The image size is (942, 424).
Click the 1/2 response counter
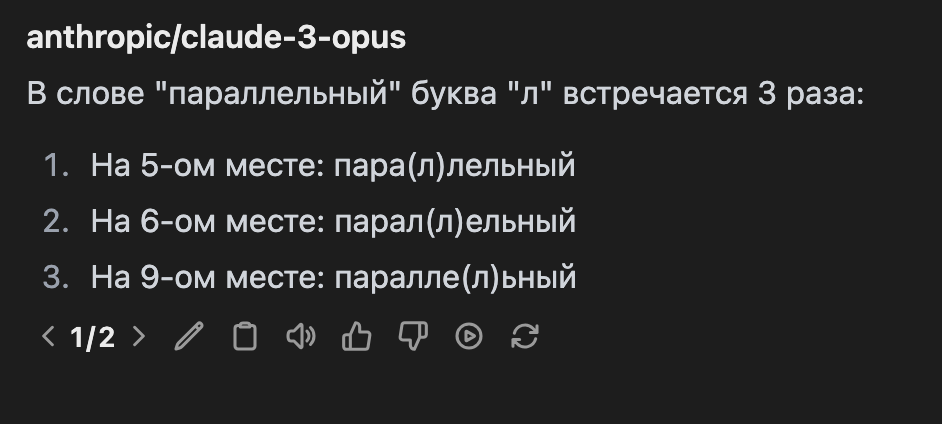click(x=93, y=337)
